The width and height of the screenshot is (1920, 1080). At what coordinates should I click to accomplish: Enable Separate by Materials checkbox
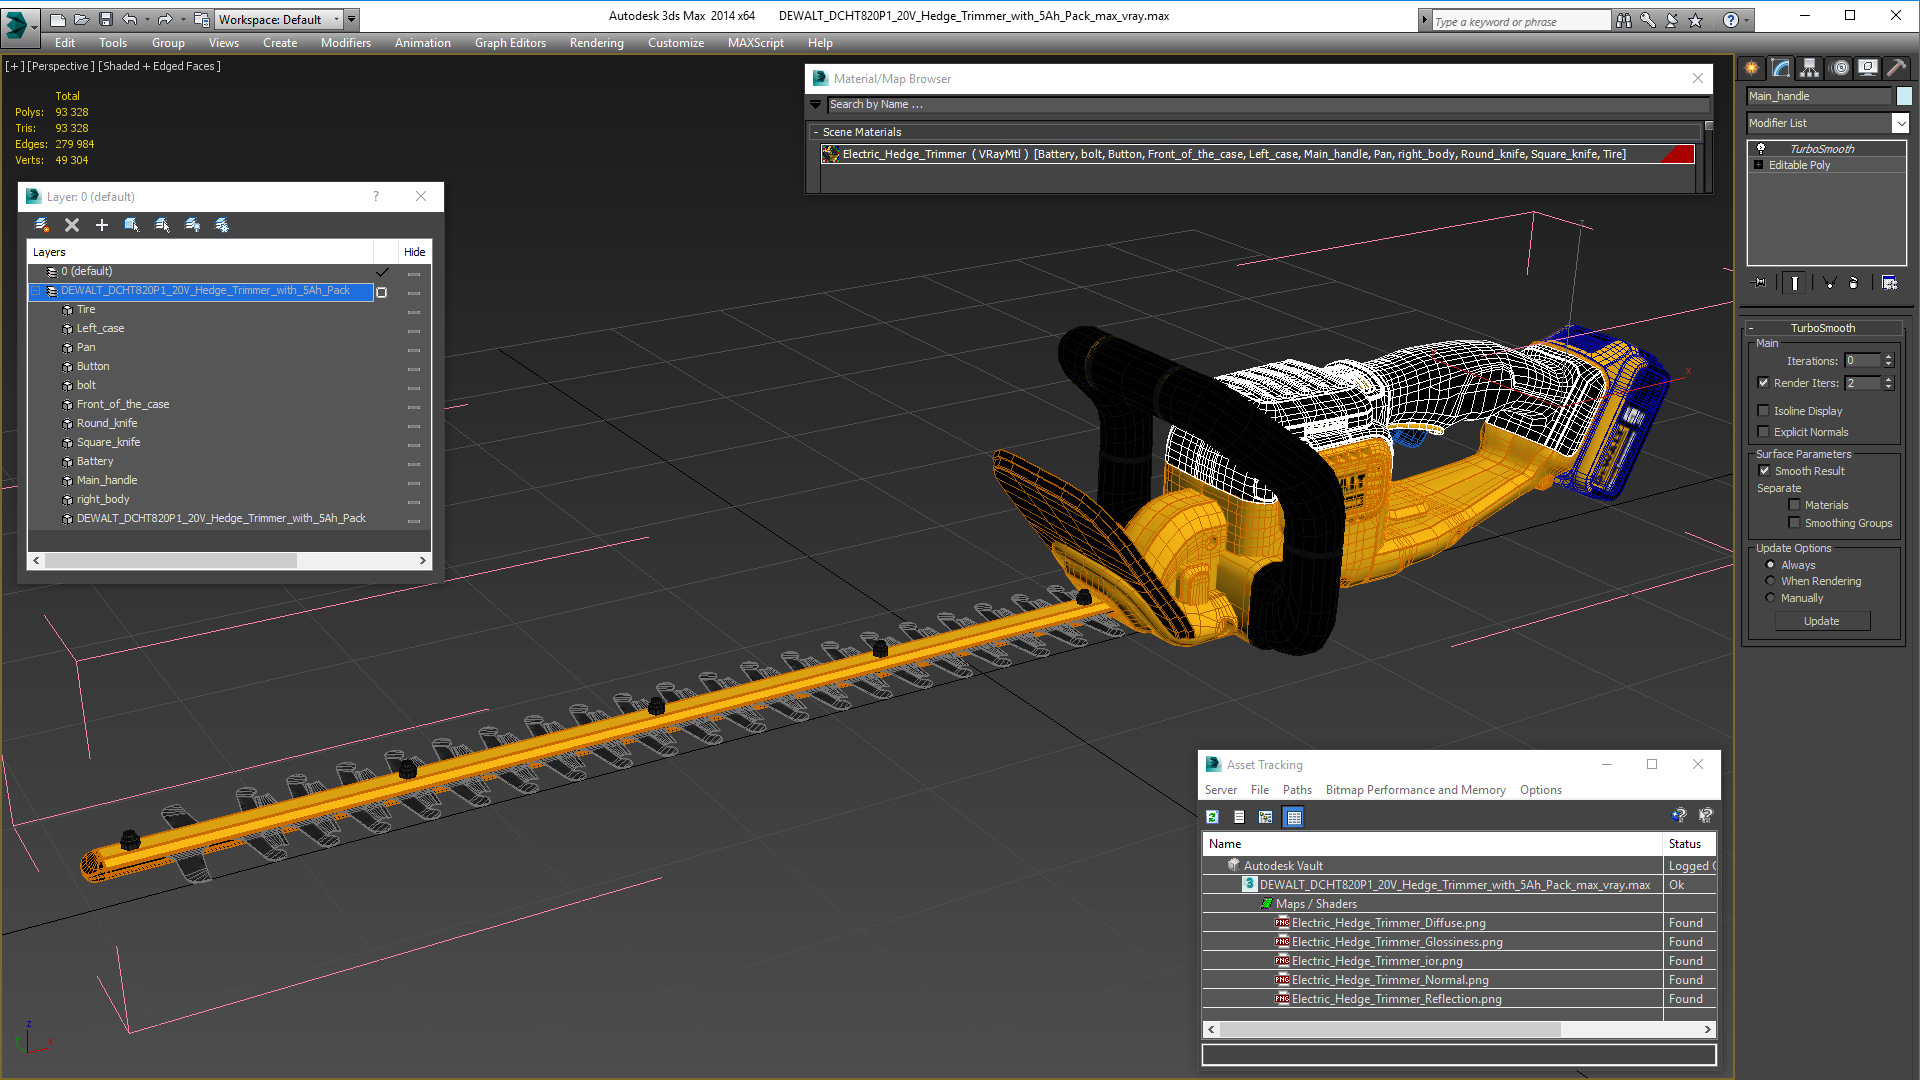(x=1795, y=505)
